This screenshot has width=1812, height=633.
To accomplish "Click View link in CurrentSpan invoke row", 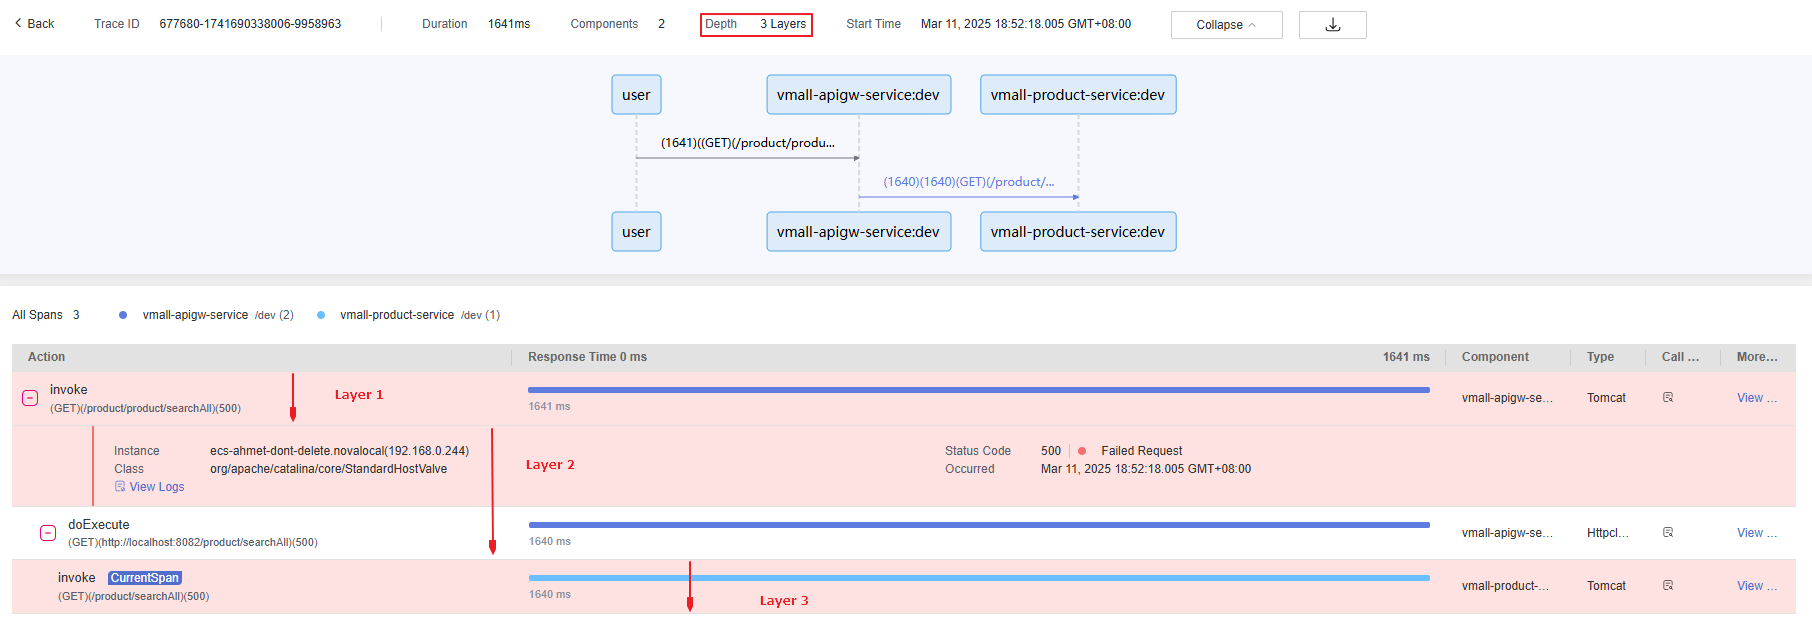I will tap(1757, 586).
